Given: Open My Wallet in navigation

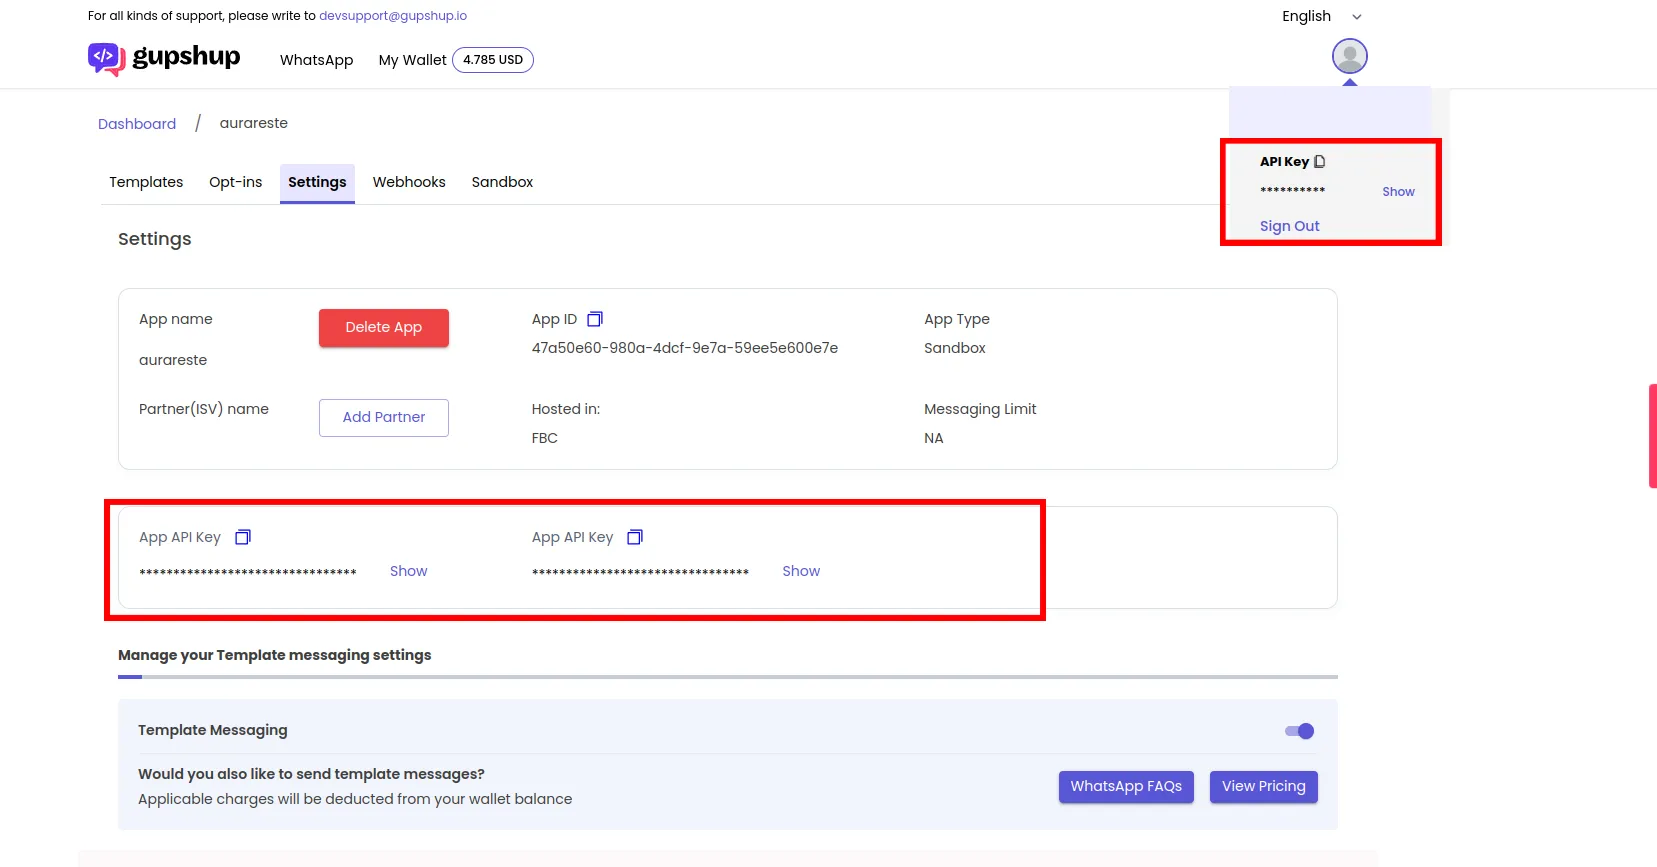Looking at the screenshot, I should (x=412, y=60).
